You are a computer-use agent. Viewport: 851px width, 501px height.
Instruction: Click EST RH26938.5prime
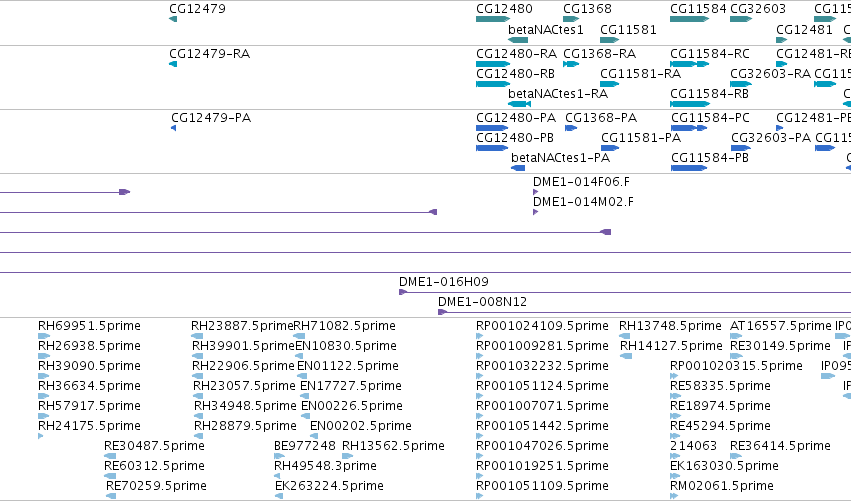coord(89,346)
